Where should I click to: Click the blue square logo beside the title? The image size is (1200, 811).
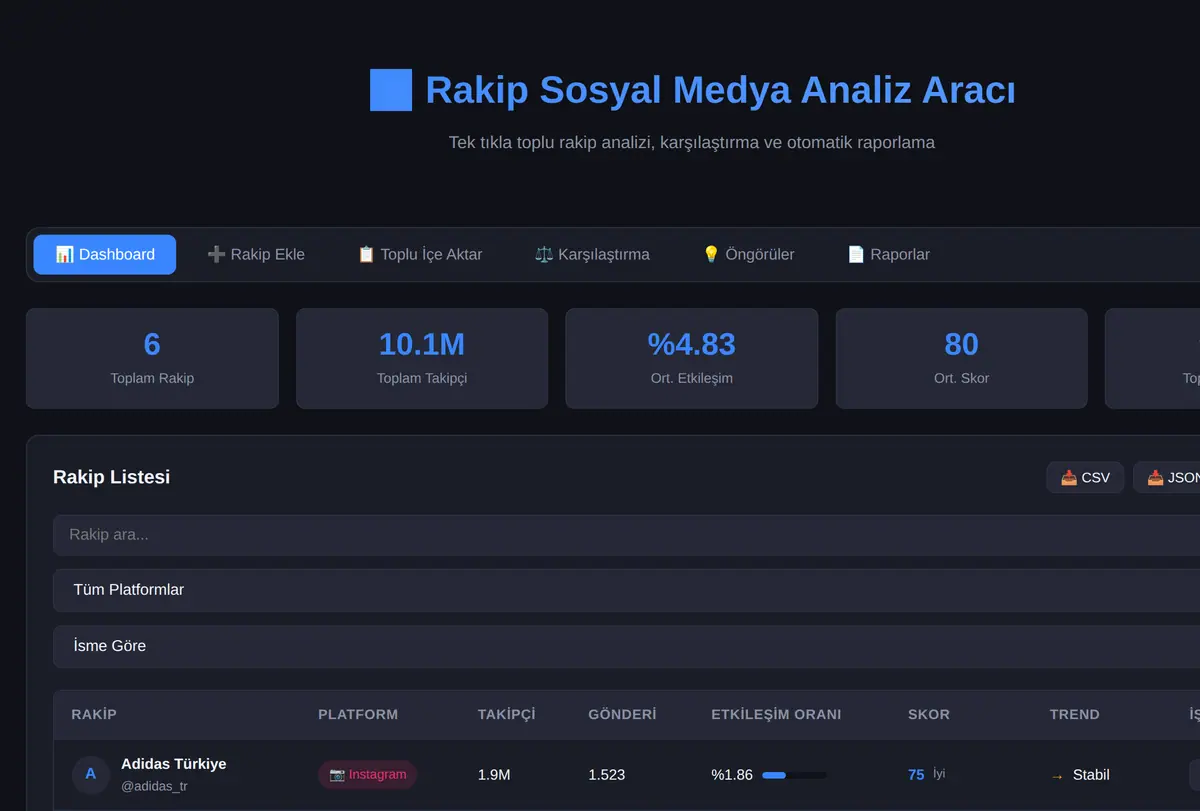click(x=391, y=90)
